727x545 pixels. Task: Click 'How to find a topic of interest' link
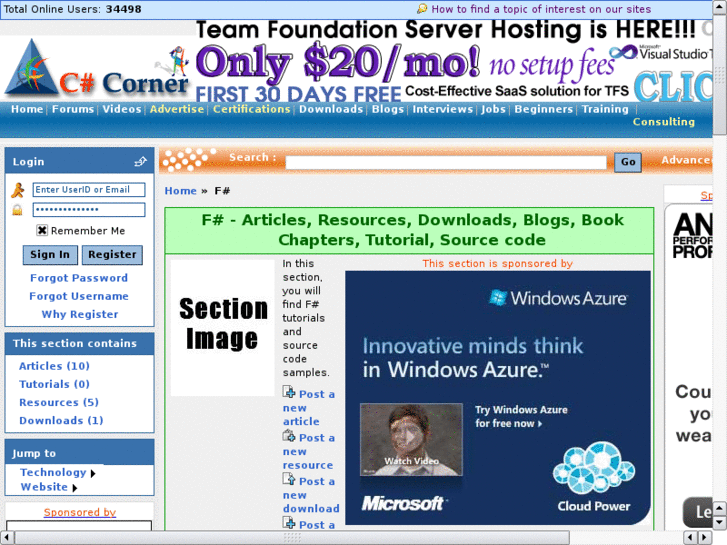pos(541,9)
